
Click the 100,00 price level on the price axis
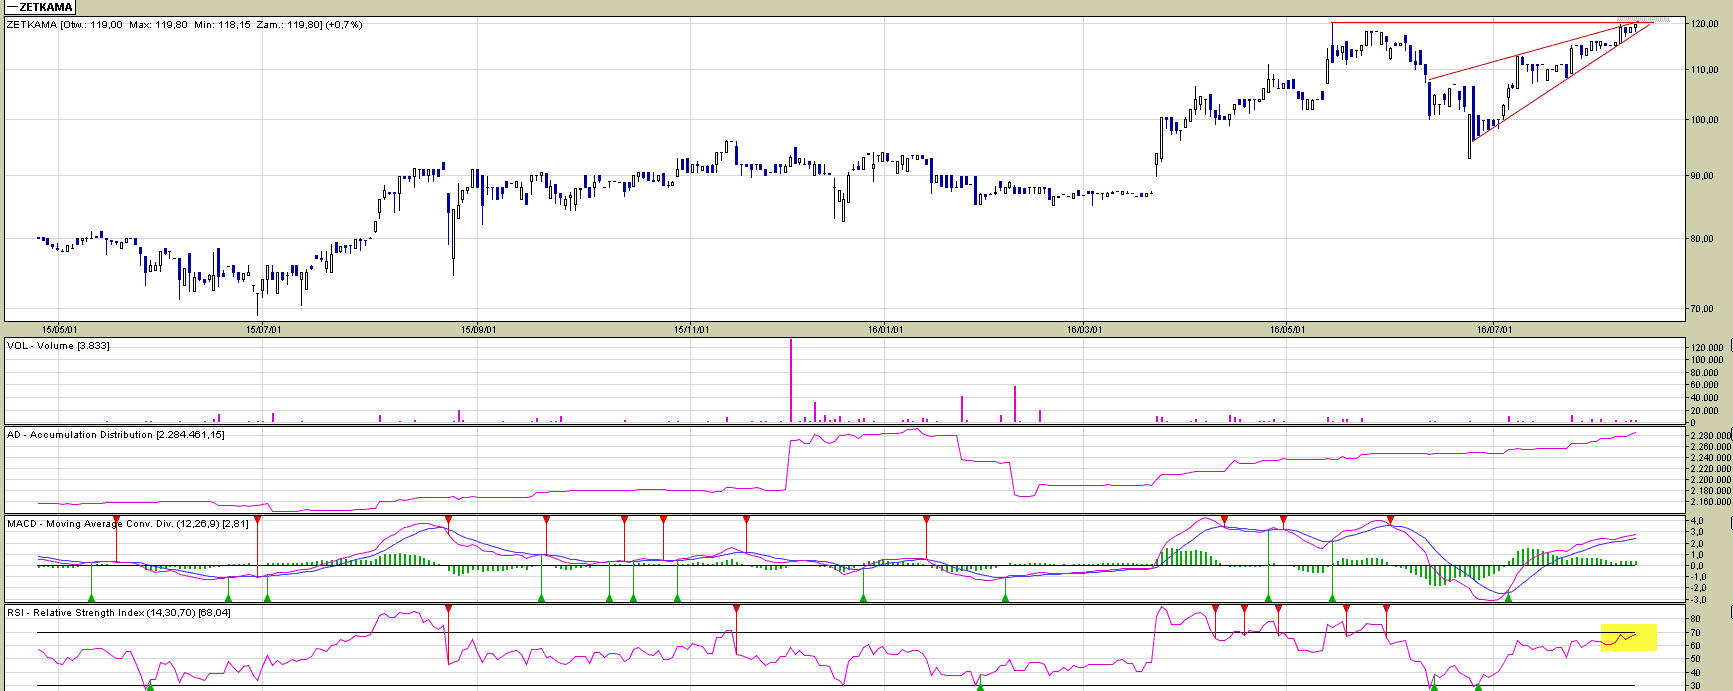click(1704, 120)
